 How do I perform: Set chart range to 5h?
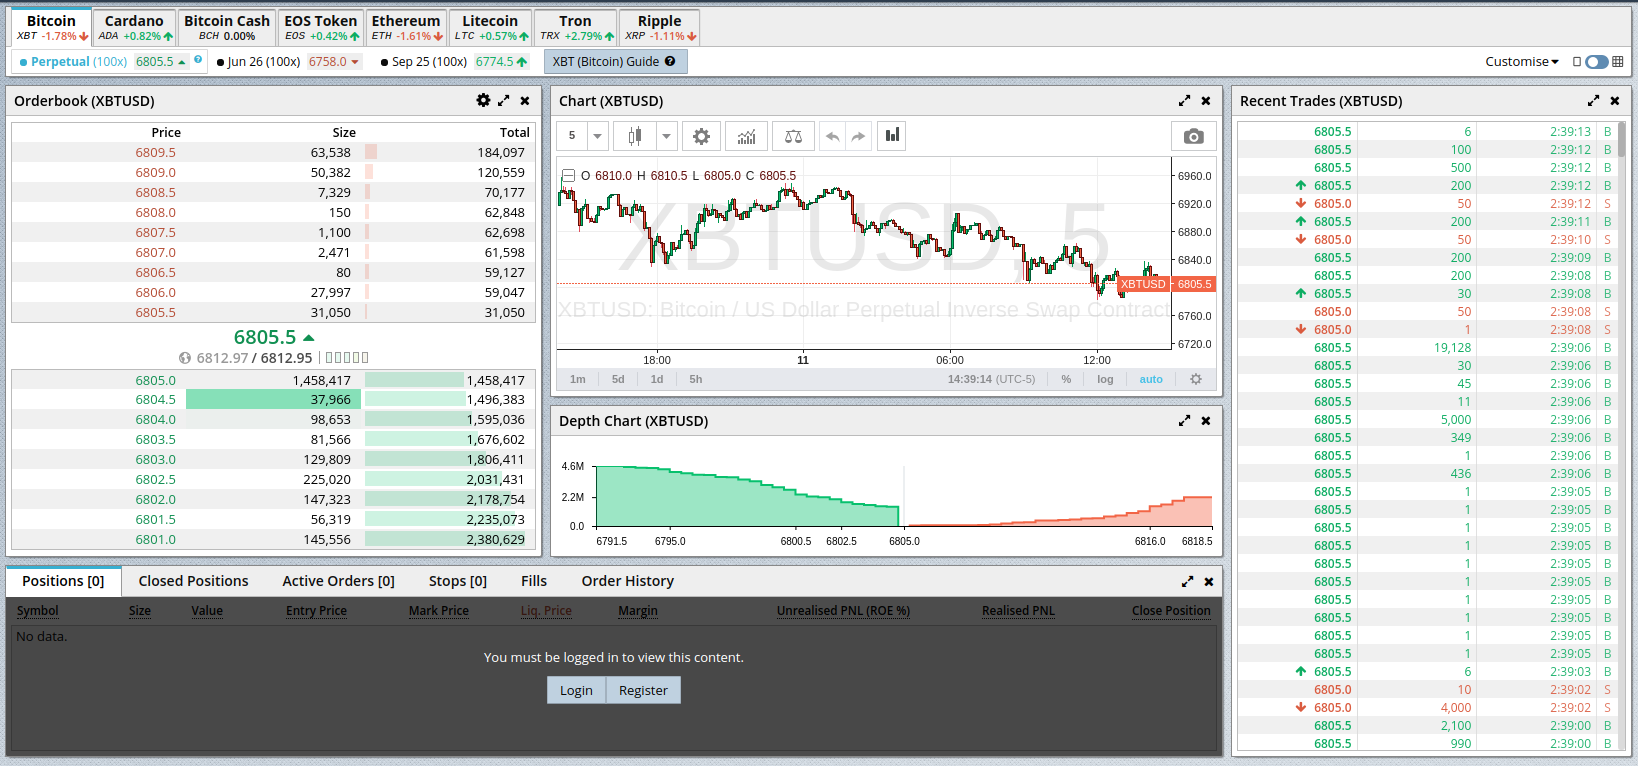point(696,379)
